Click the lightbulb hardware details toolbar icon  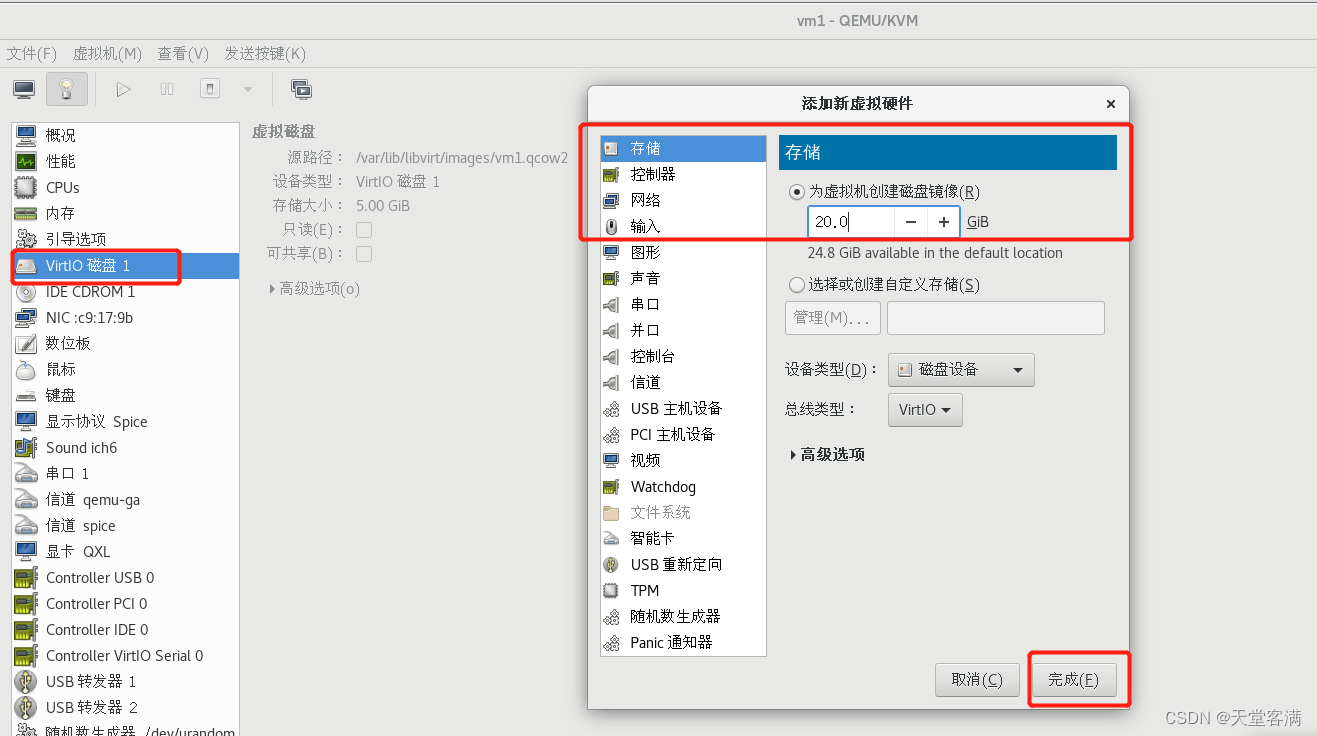(67, 89)
